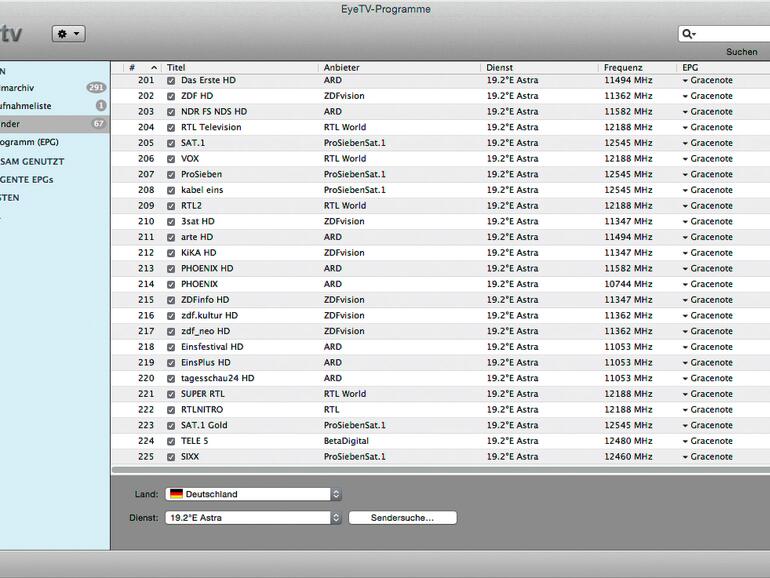Select EinsPlus HD channel title
The height and width of the screenshot is (578, 770).
(205, 362)
